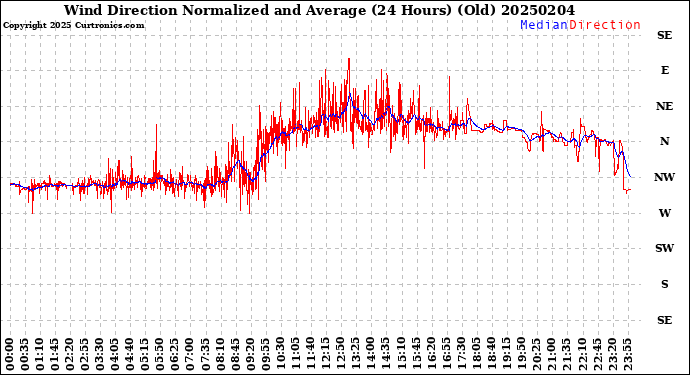Click the 18:40 time axis label
The height and width of the screenshot is (375, 690).
pyautogui.click(x=491, y=355)
